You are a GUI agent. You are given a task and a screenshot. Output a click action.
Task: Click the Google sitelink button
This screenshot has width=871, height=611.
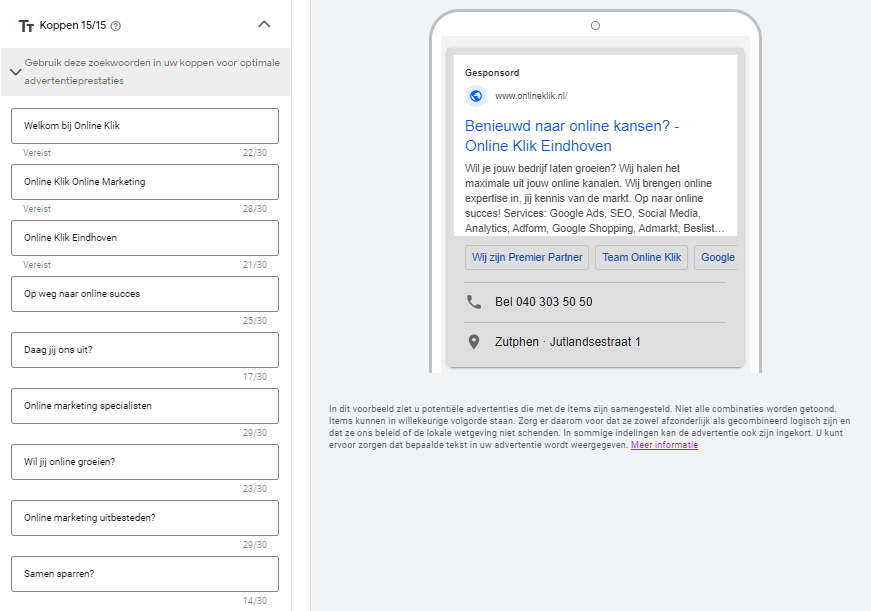(717, 257)
